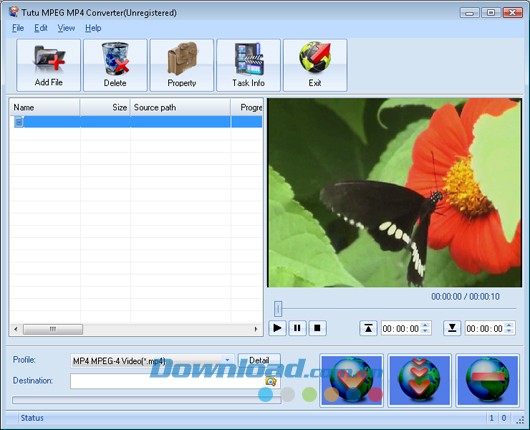Click the end time field stepper arrows
530x430 pixels.
[x=509, y=328]
